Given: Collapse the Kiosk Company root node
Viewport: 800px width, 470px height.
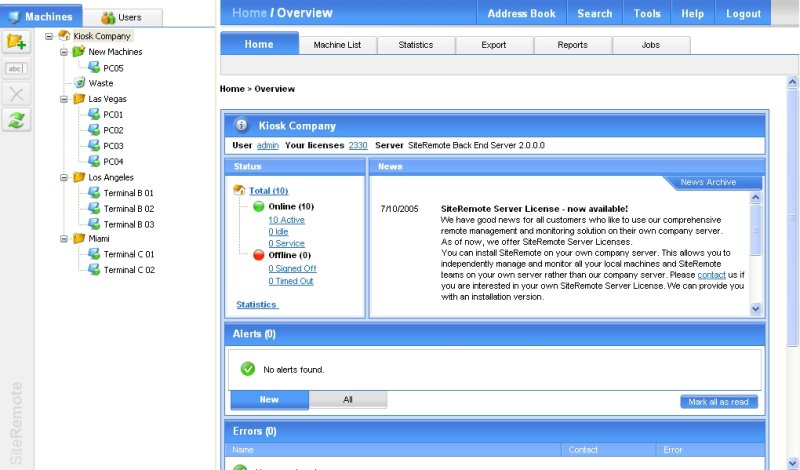Looking at the screenshot, I should pos(49,36).
